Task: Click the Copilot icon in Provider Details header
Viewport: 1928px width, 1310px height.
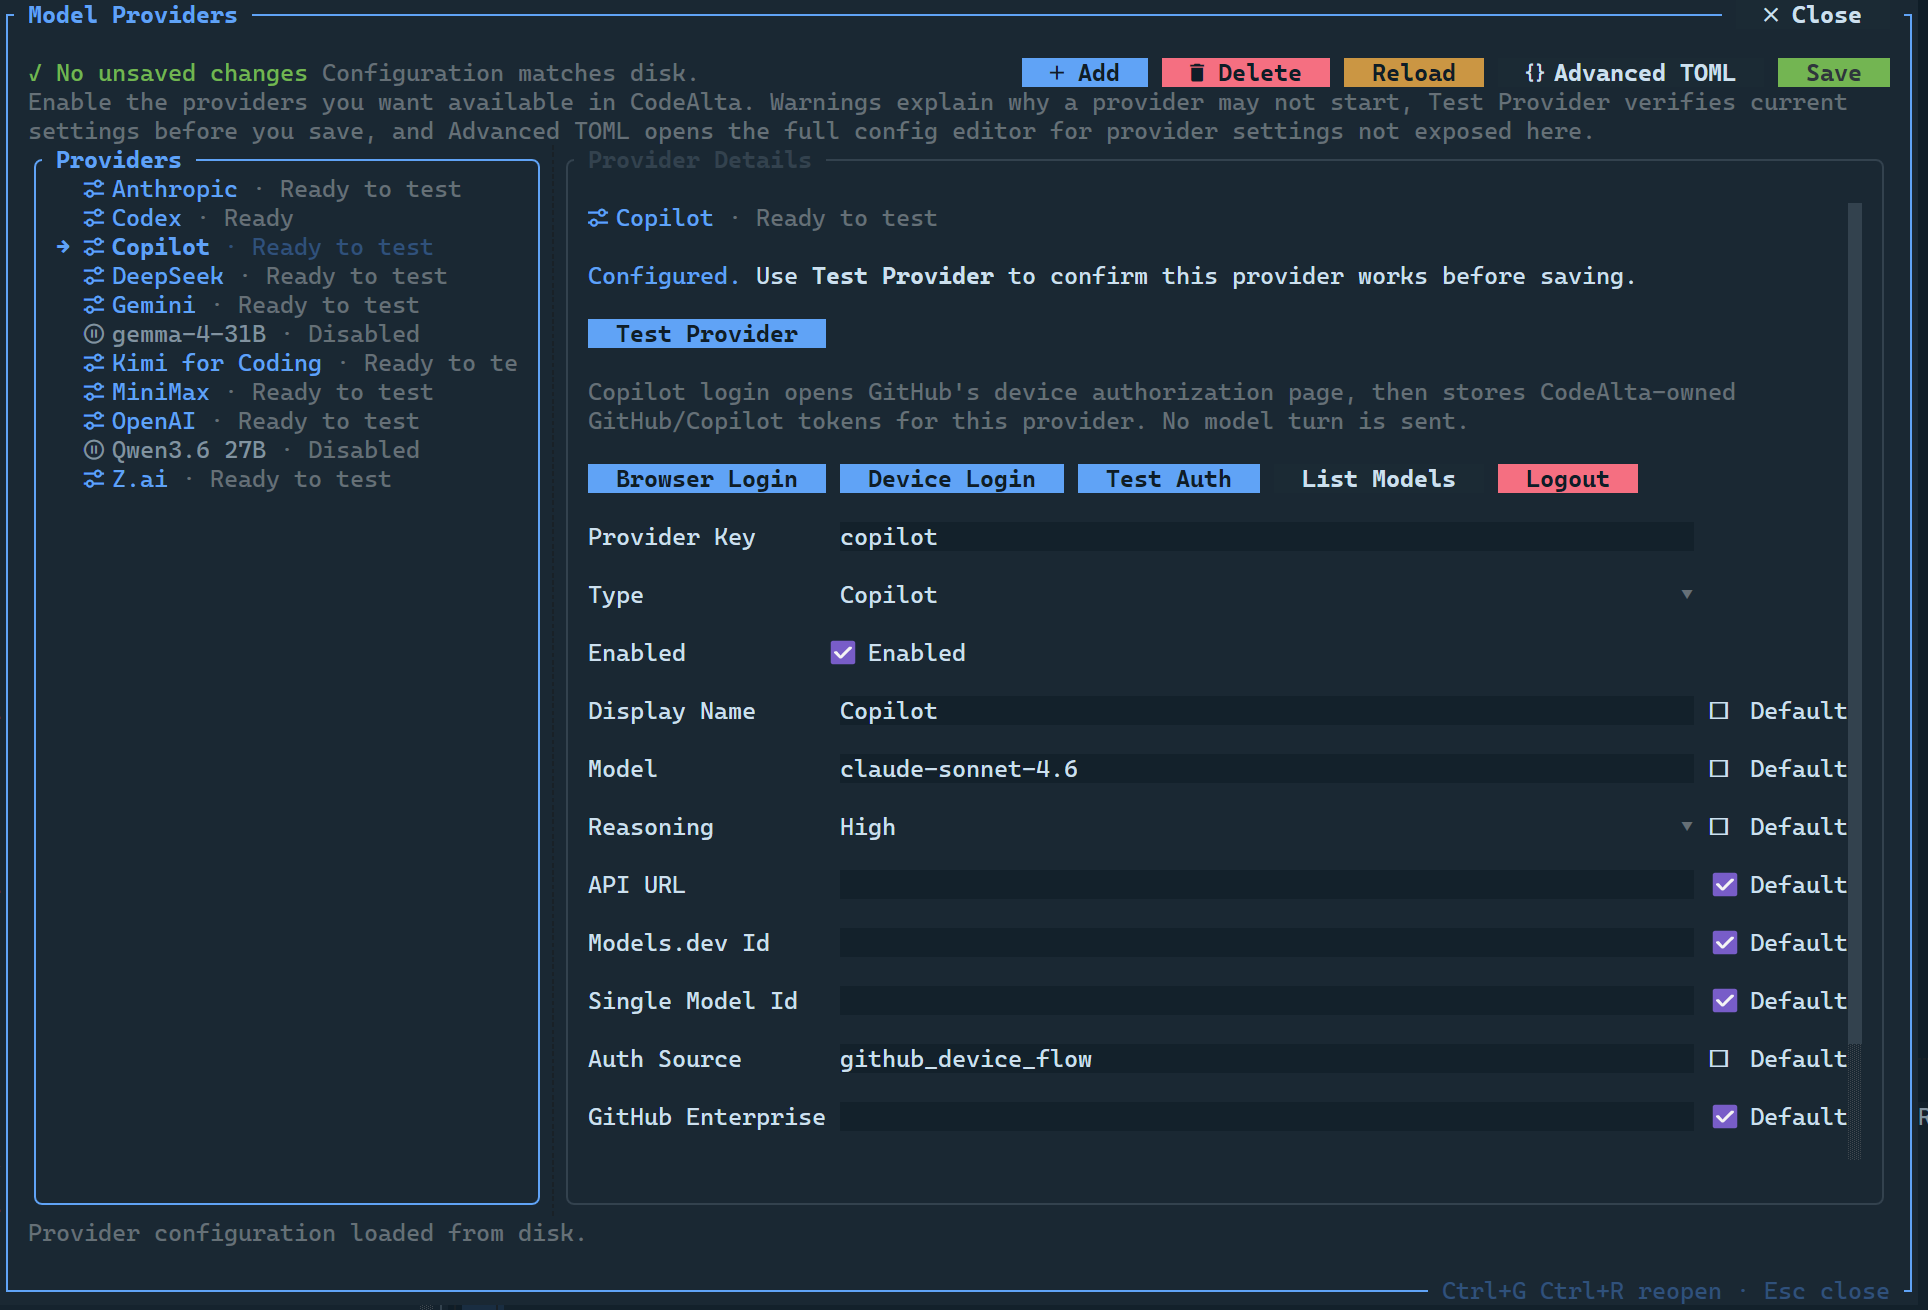Action: point(597,218)
